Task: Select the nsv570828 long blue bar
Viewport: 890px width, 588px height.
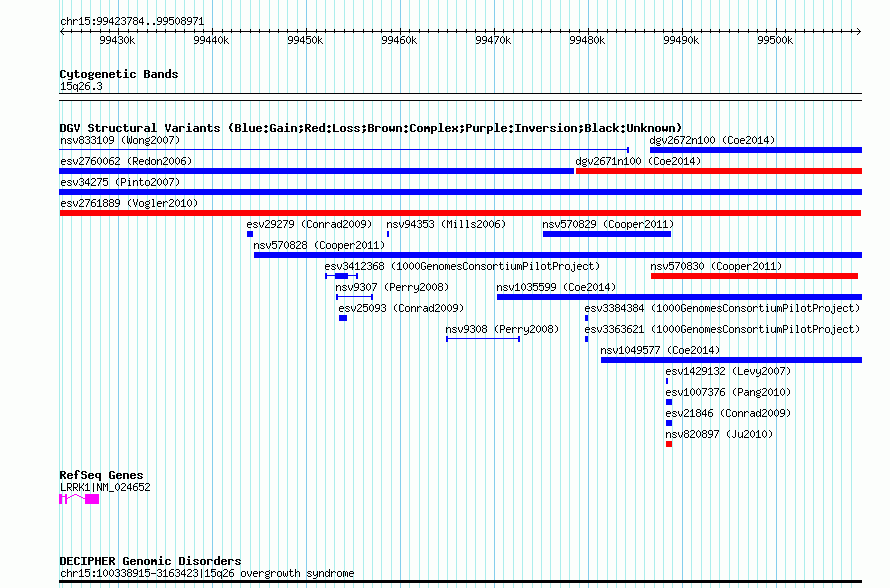Action: (557, 255)
